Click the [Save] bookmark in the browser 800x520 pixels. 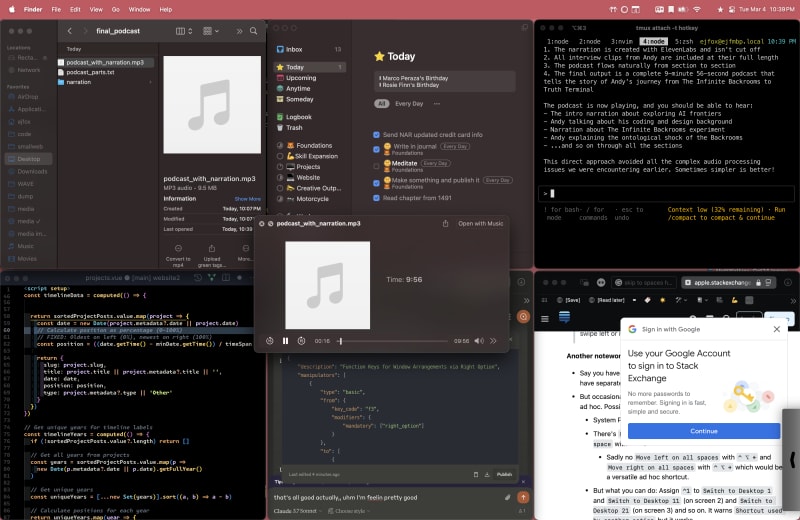tap(569, 300)
